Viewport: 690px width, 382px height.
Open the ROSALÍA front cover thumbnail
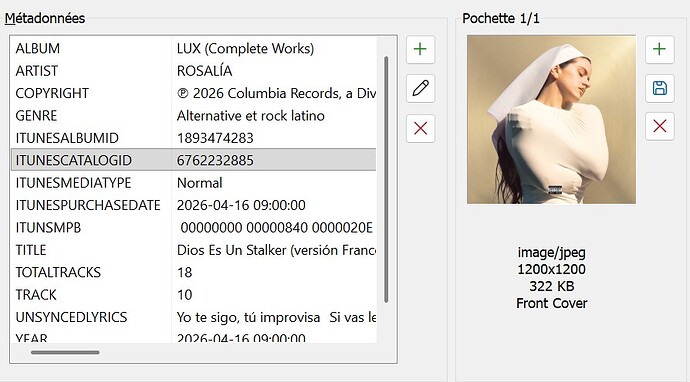[551, 120]
